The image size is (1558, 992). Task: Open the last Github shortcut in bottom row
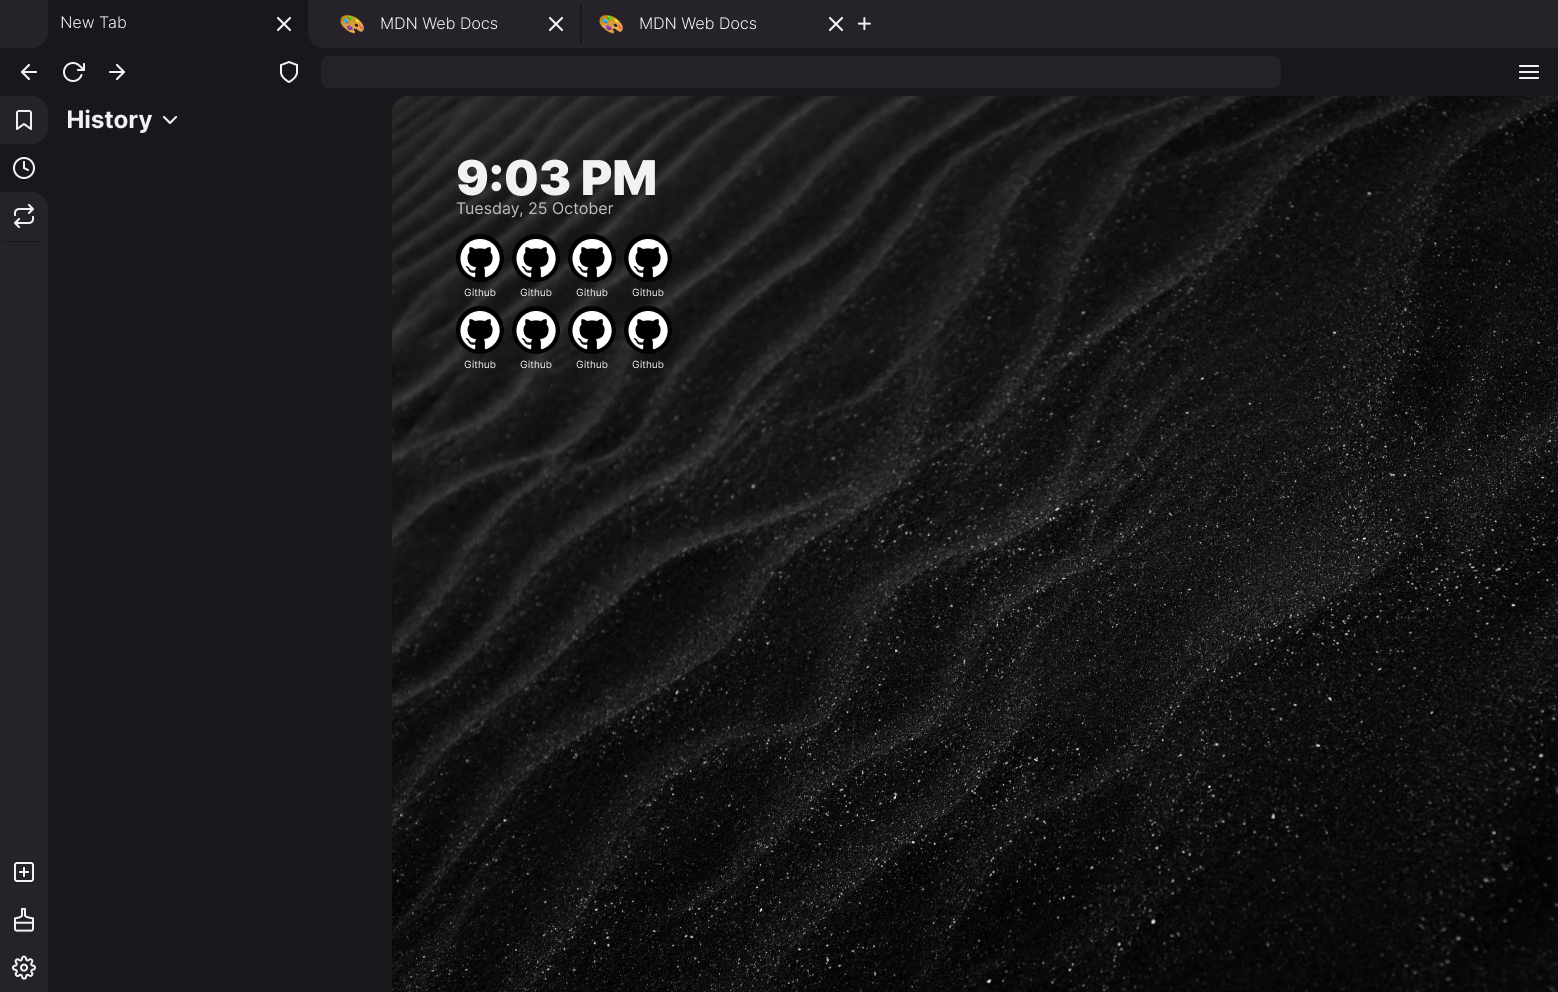[x=647, y=330]
